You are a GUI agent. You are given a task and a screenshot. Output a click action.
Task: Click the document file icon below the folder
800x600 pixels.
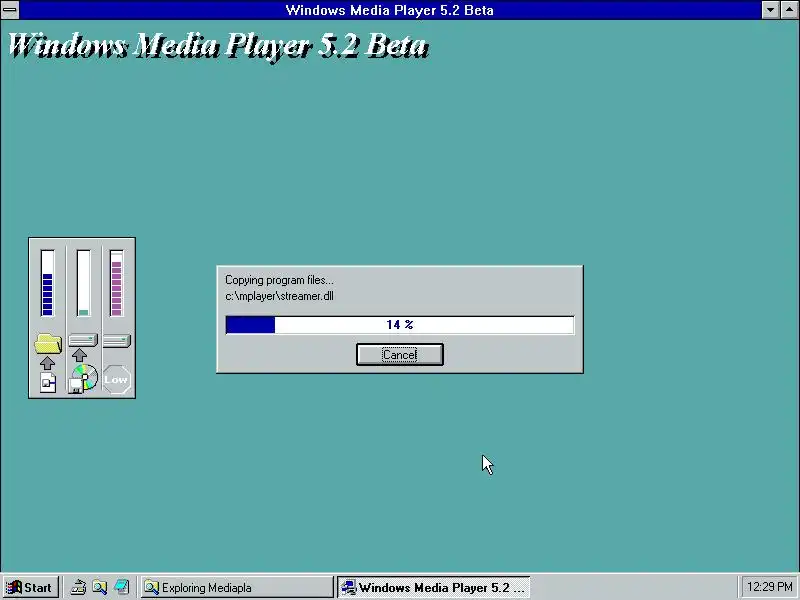tap(48, 383)
